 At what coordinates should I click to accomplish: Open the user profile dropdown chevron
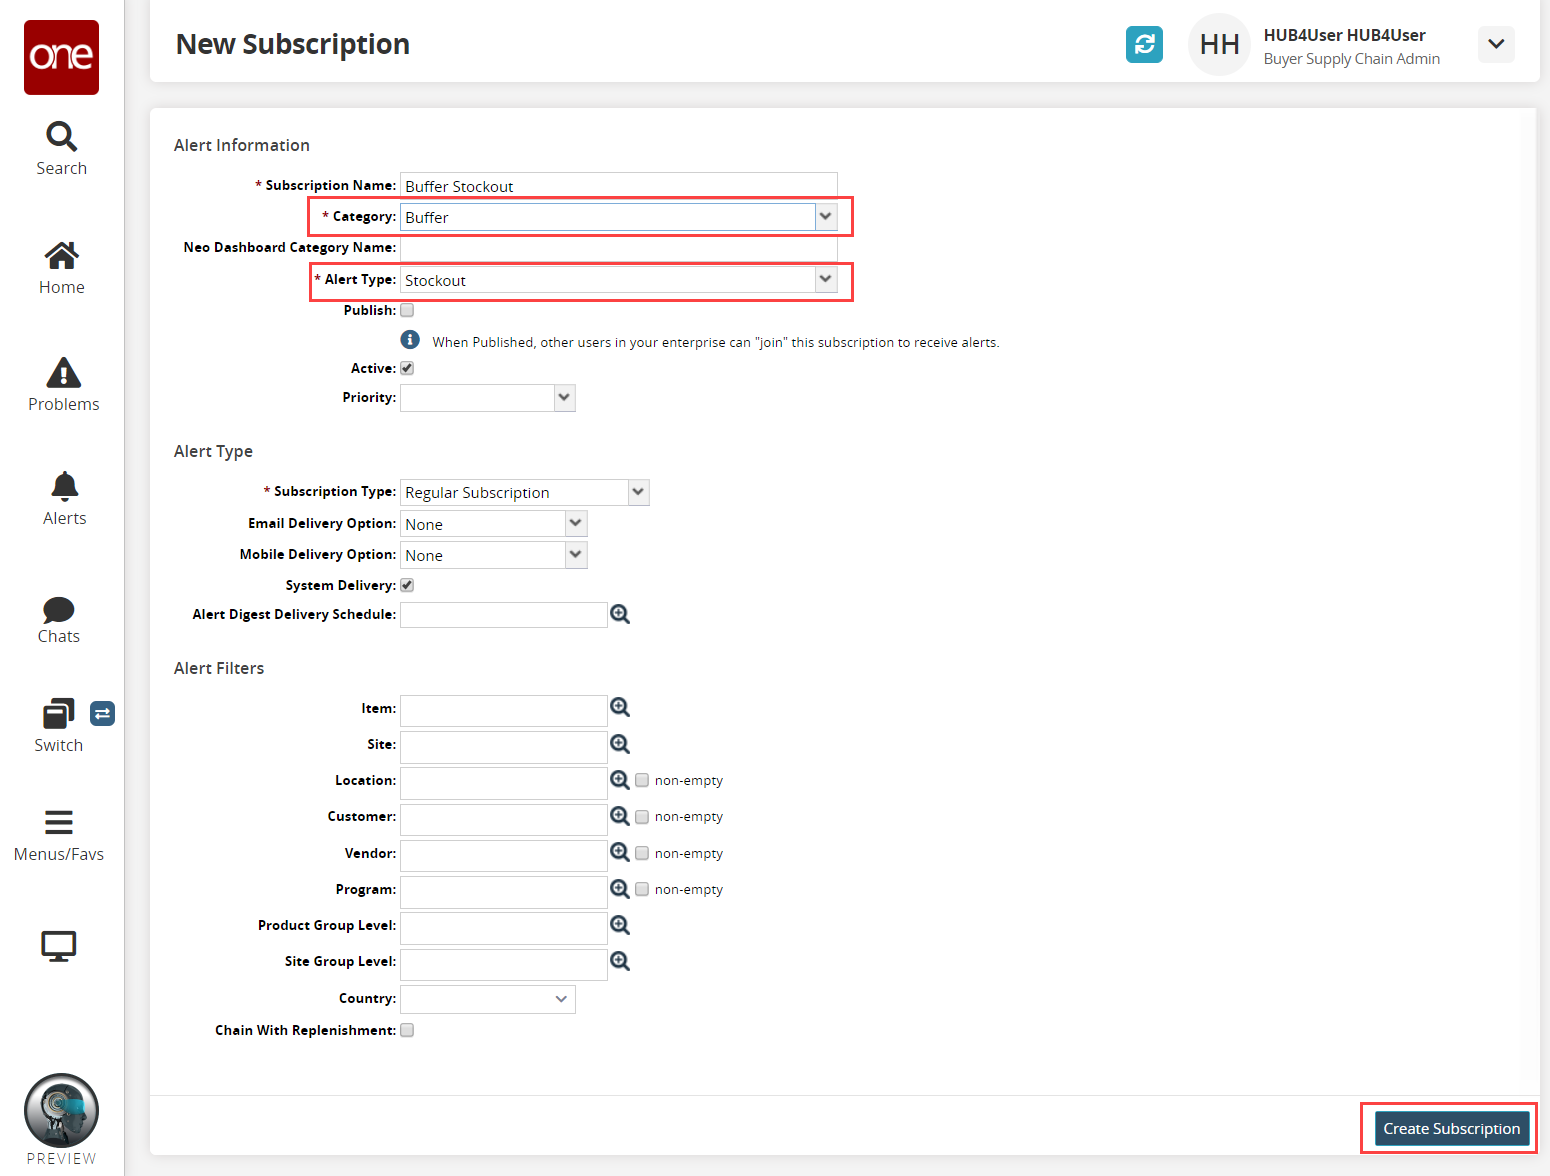1496,44
